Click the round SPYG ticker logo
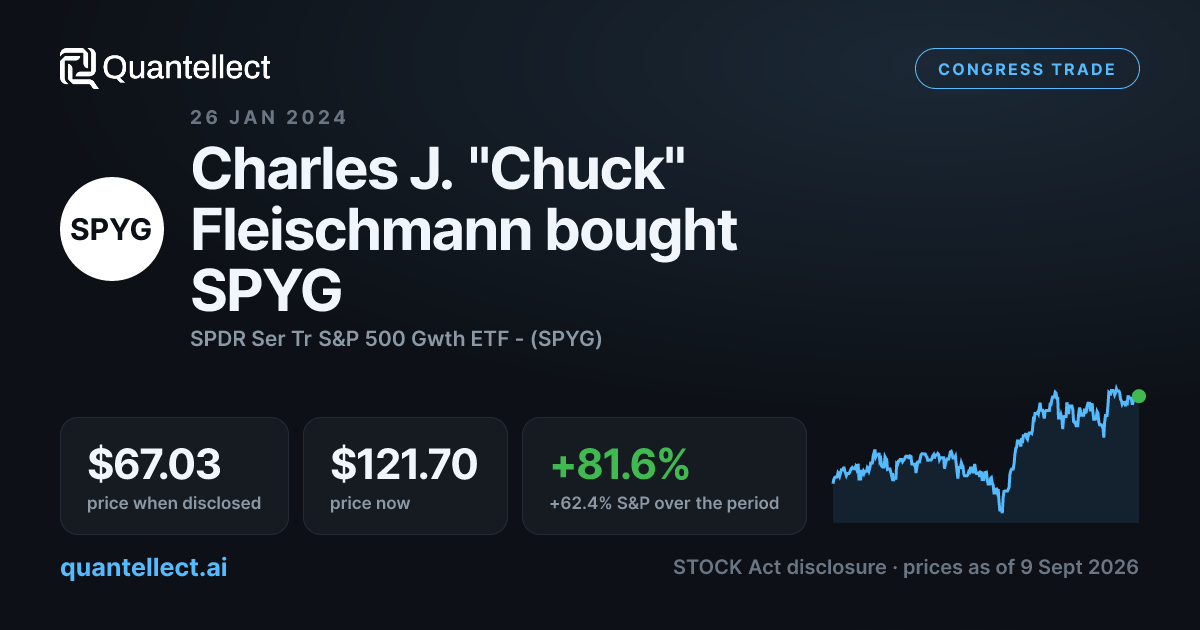The width and height of the screenshot is (1200, 630). tap(112, 229)
